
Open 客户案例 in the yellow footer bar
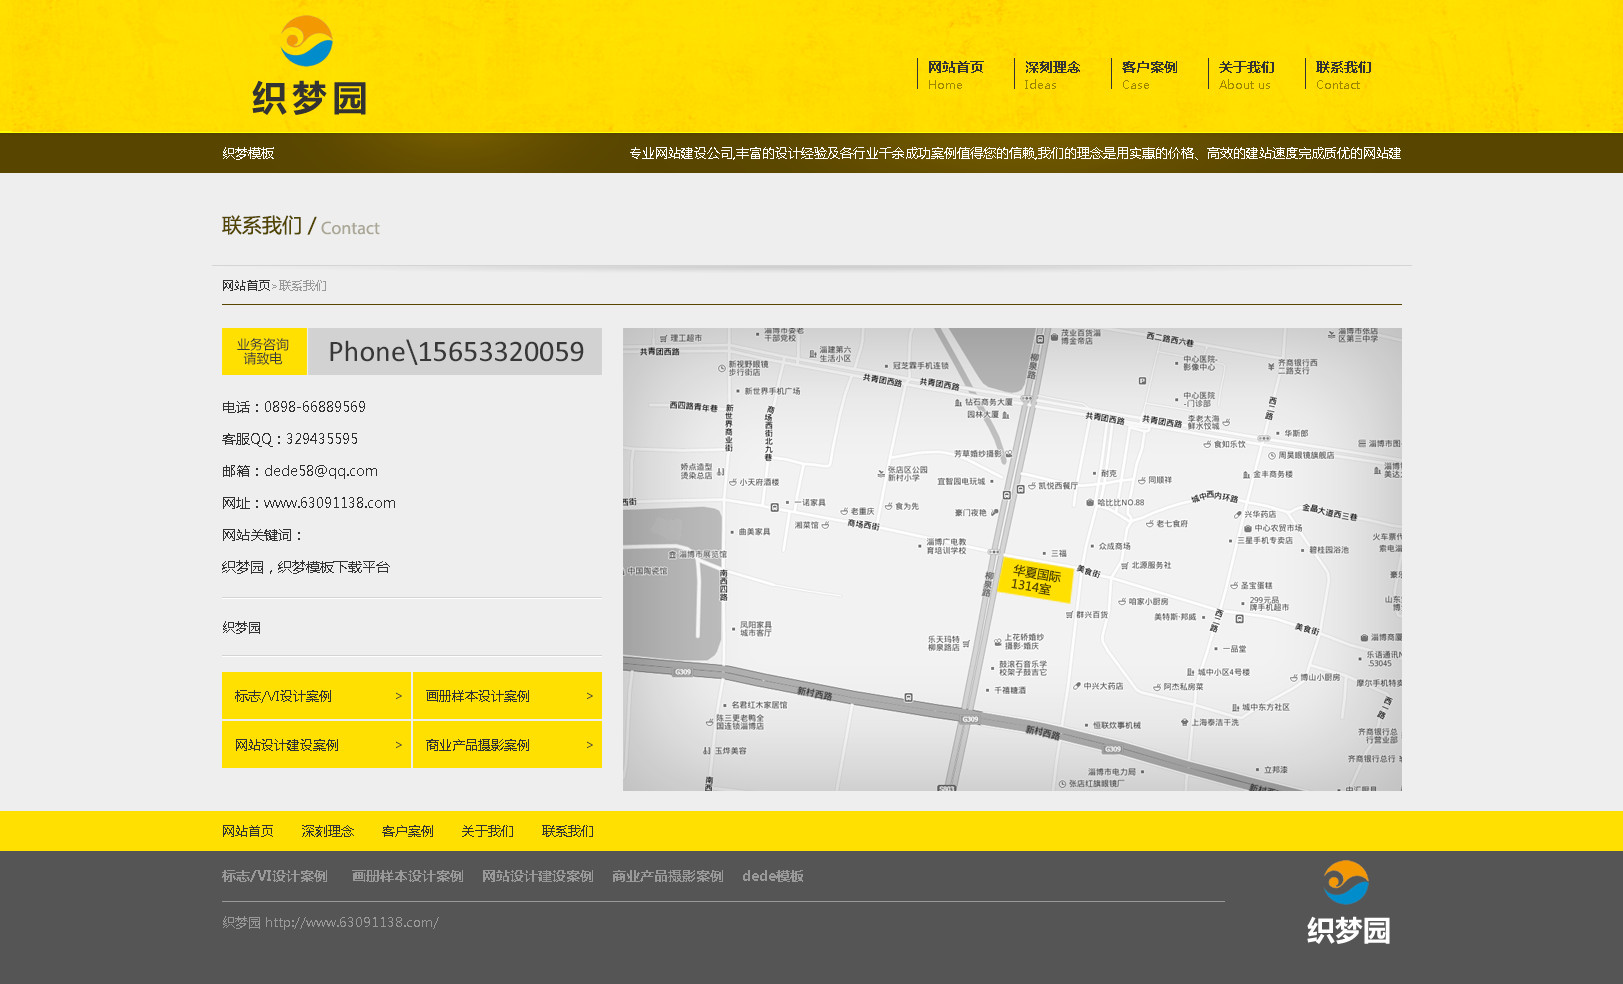point(408,831)
